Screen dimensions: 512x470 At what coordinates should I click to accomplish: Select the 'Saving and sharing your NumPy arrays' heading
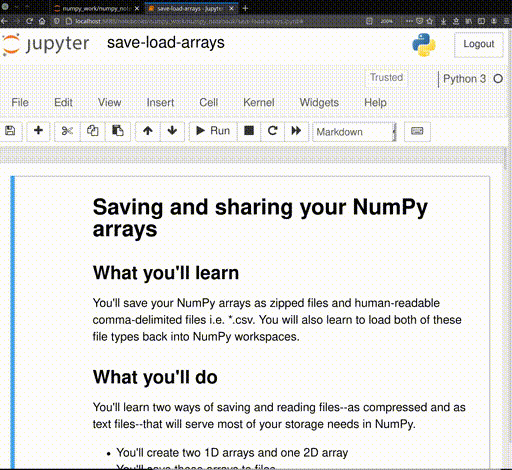tap(260, 218)
